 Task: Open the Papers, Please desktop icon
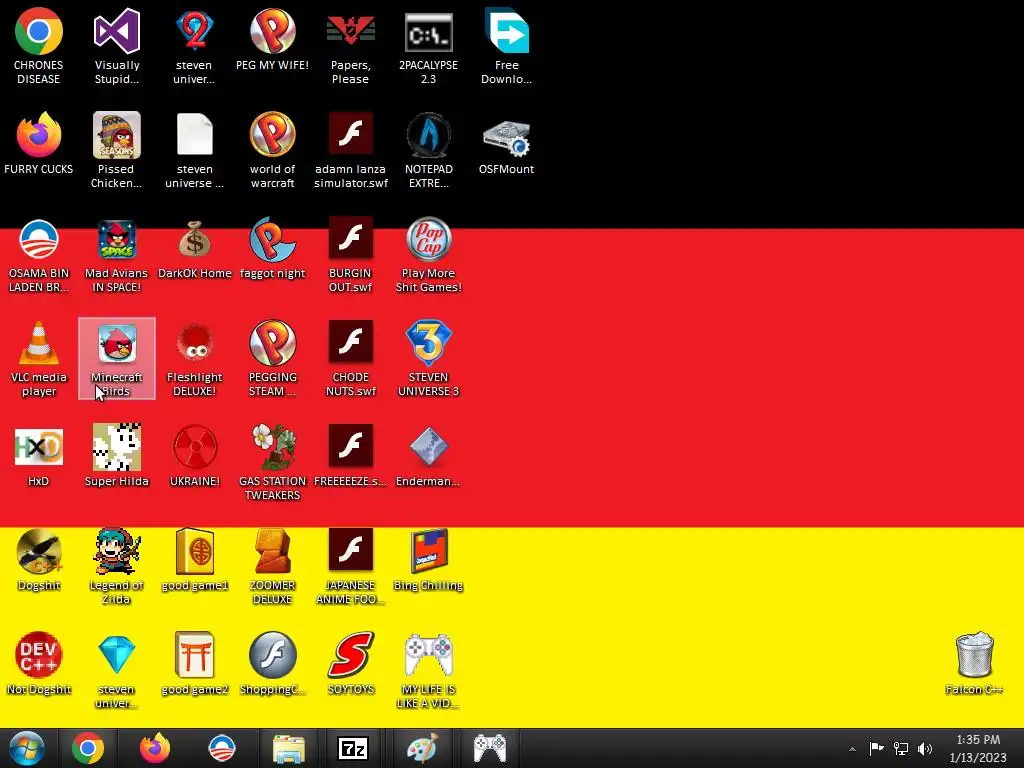351,31
